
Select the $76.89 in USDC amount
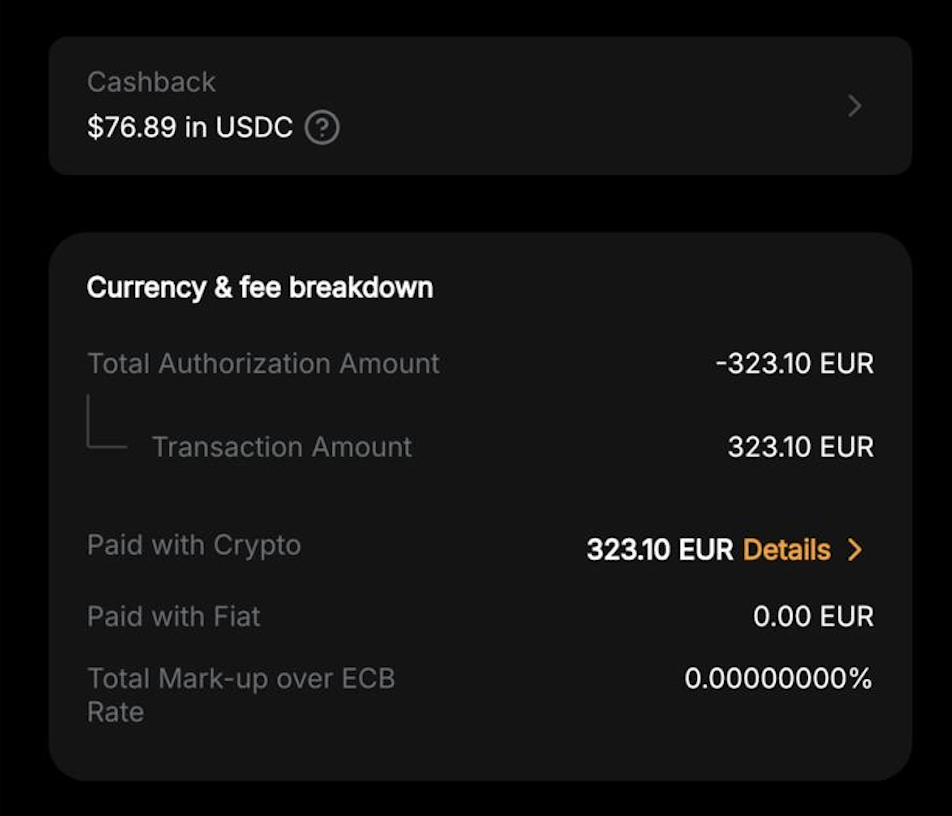pos(190,128)
